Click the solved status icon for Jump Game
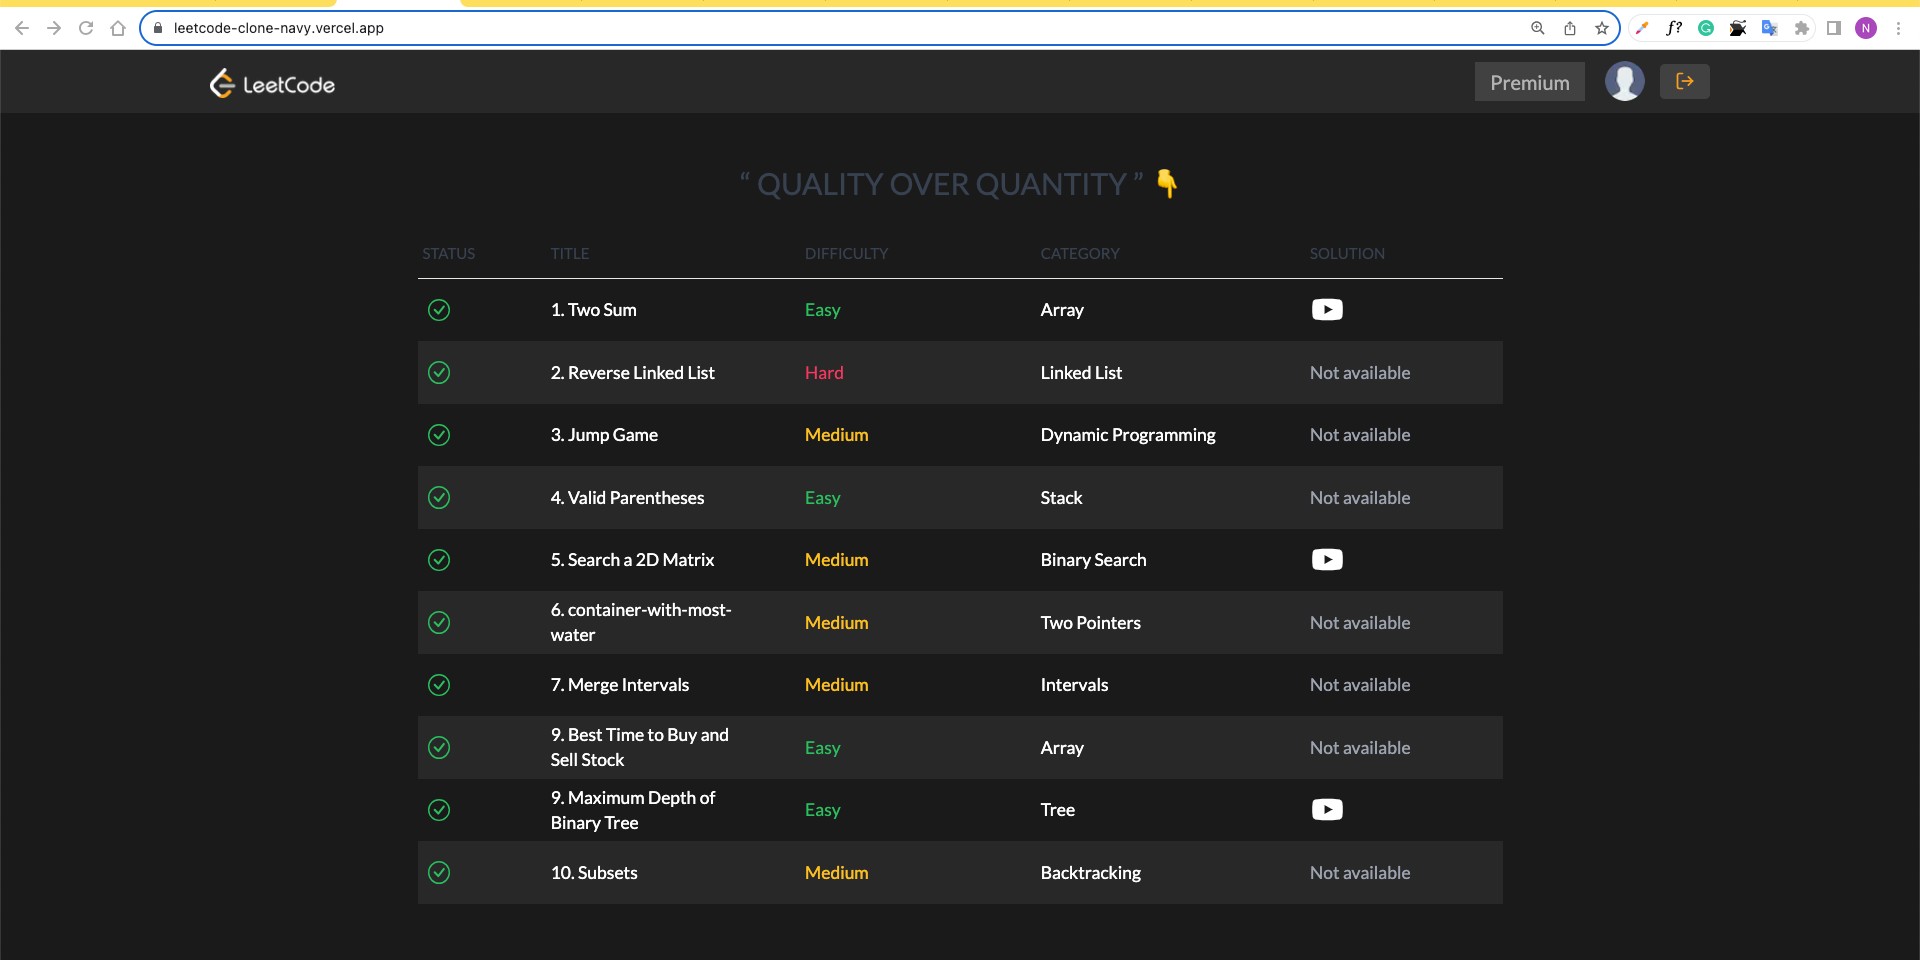The image size is (1920, 960). 439,435
